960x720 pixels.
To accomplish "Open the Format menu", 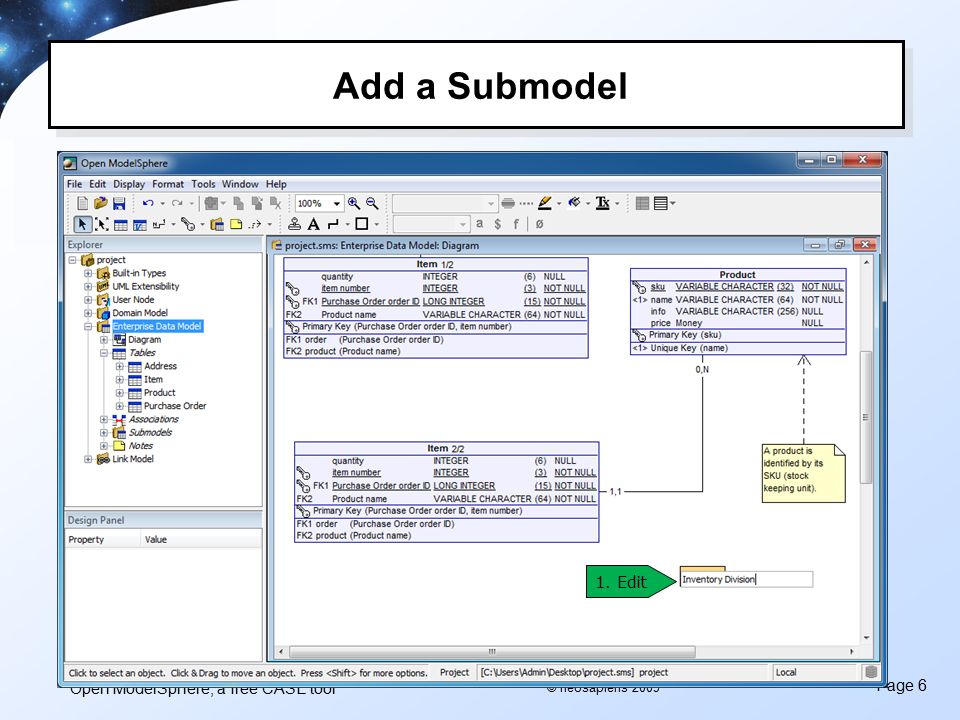I will (x=168, y=184).
